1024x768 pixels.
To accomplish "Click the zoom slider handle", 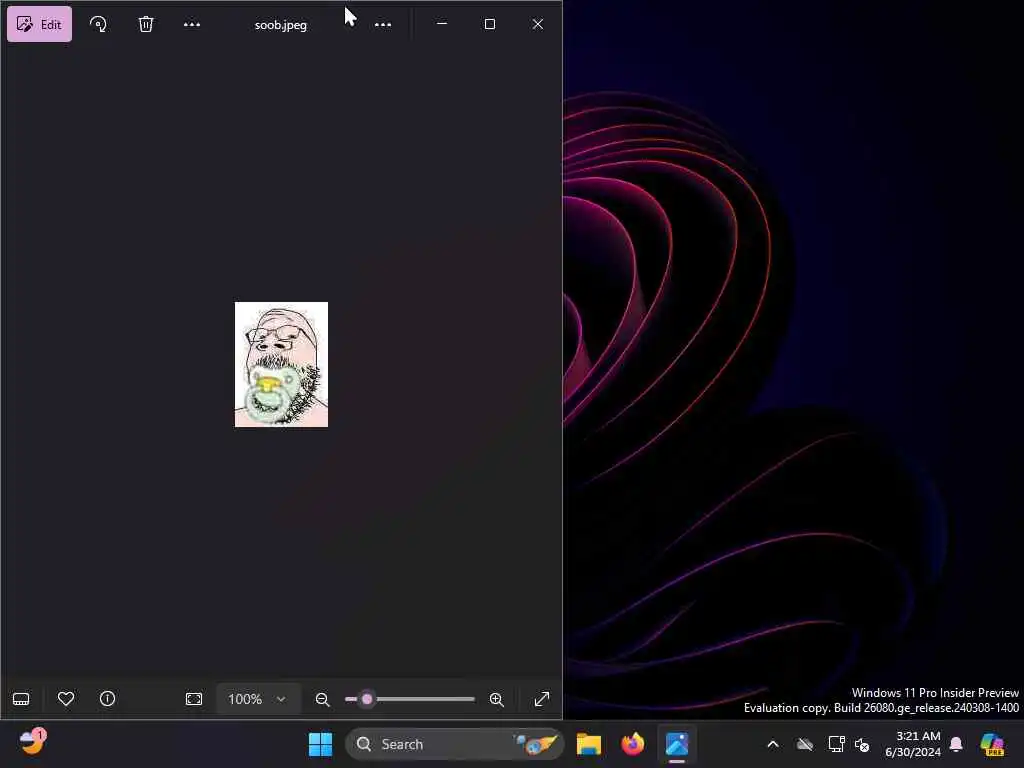I will click(367, 699).
